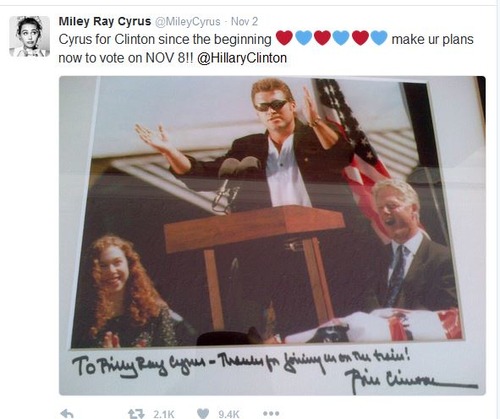Click the 'make ur plans' tweet text
The height and width of the screenshot is (419, 500).
tap(432, 39)
